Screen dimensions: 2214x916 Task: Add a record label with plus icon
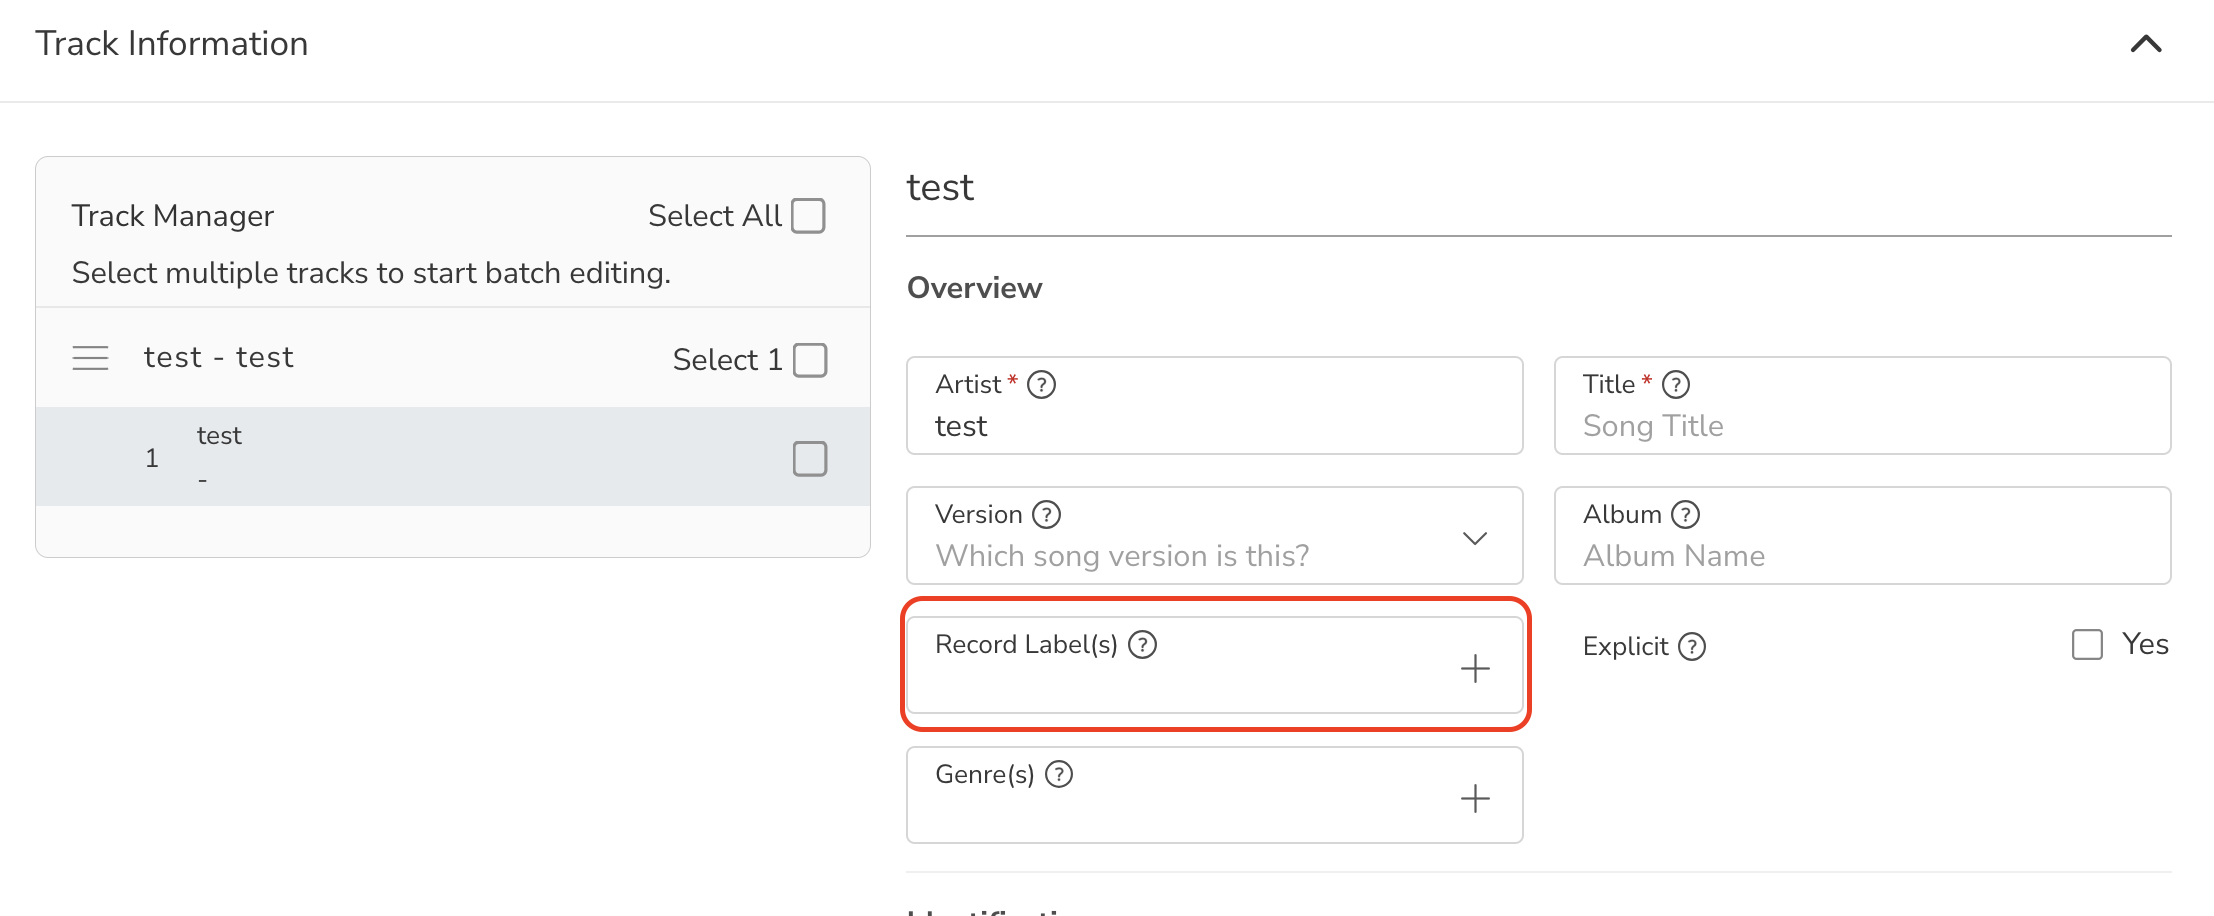coord(1475,668)
